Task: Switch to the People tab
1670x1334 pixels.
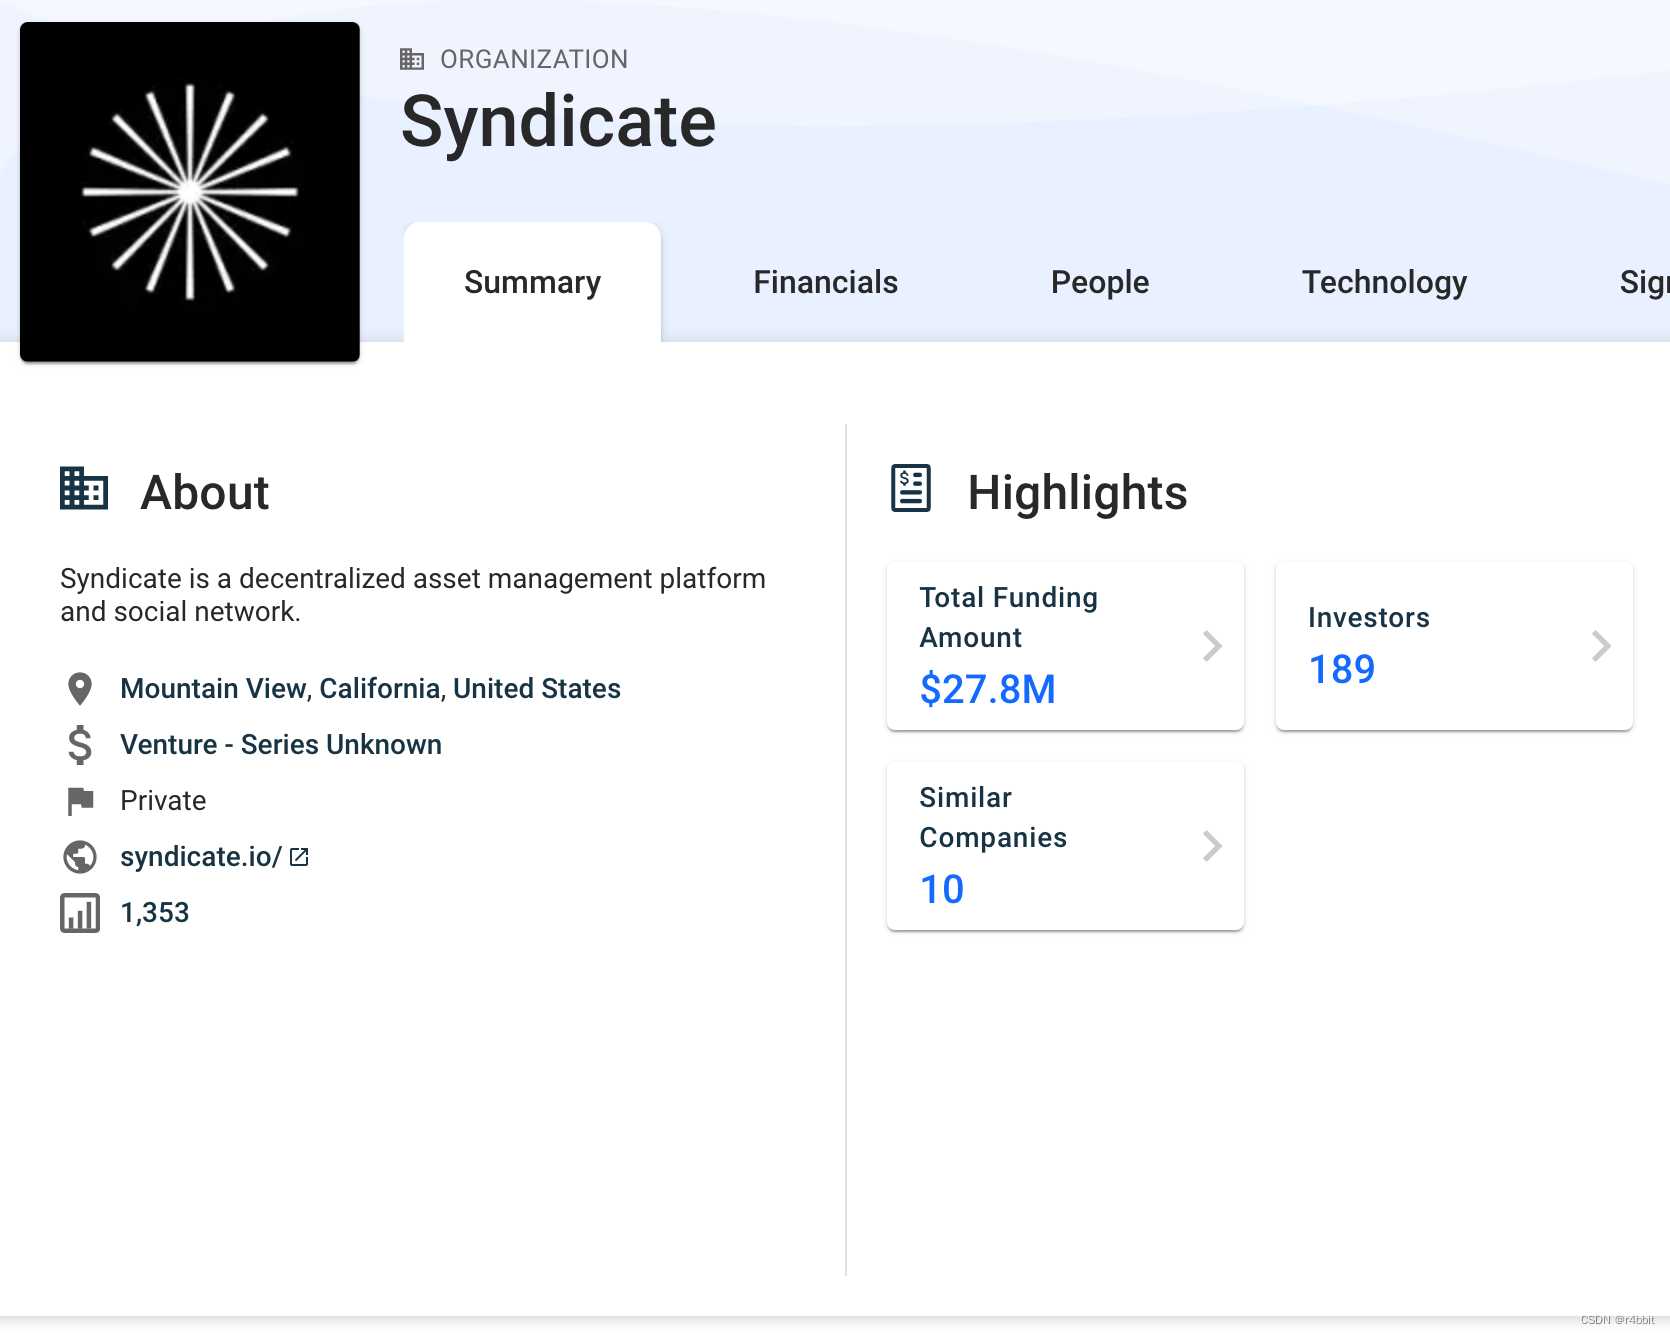Action: pos(1099,282)
